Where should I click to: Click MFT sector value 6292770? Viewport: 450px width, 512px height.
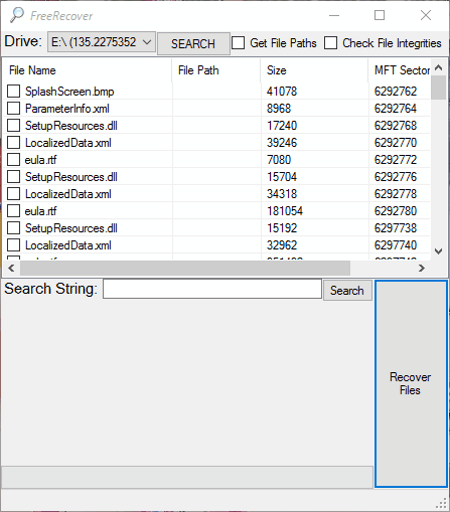(x=395, y=143)
